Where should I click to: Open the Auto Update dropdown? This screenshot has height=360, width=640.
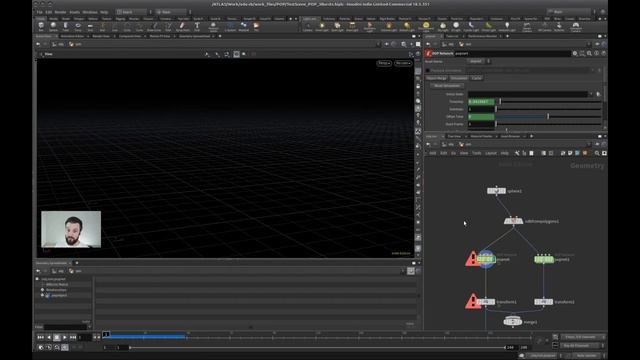click(589, 356)
